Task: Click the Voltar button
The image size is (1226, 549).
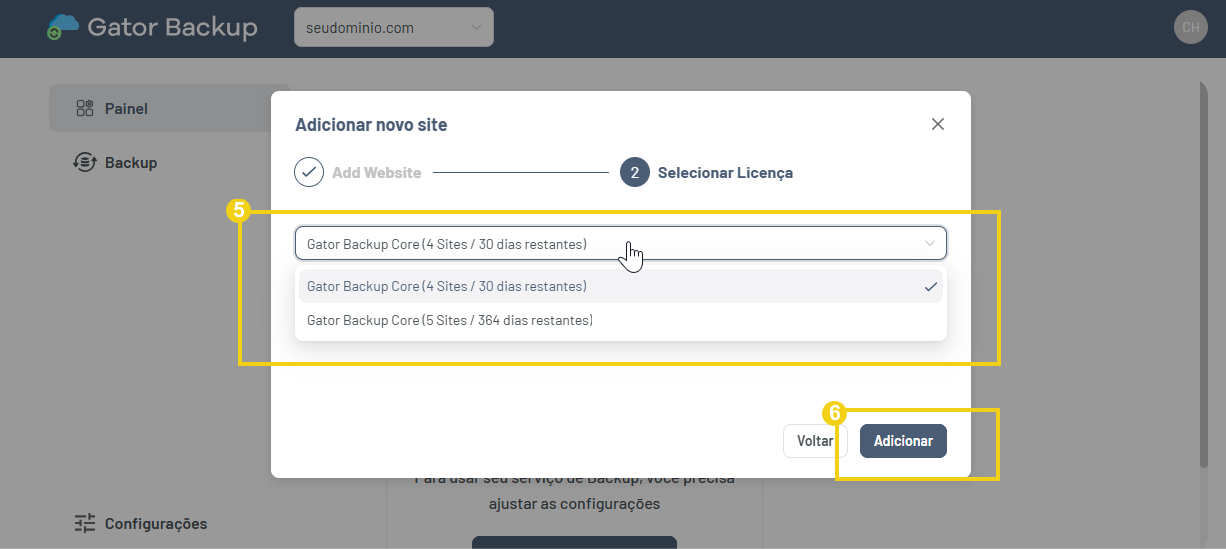Action: point(815,441)
